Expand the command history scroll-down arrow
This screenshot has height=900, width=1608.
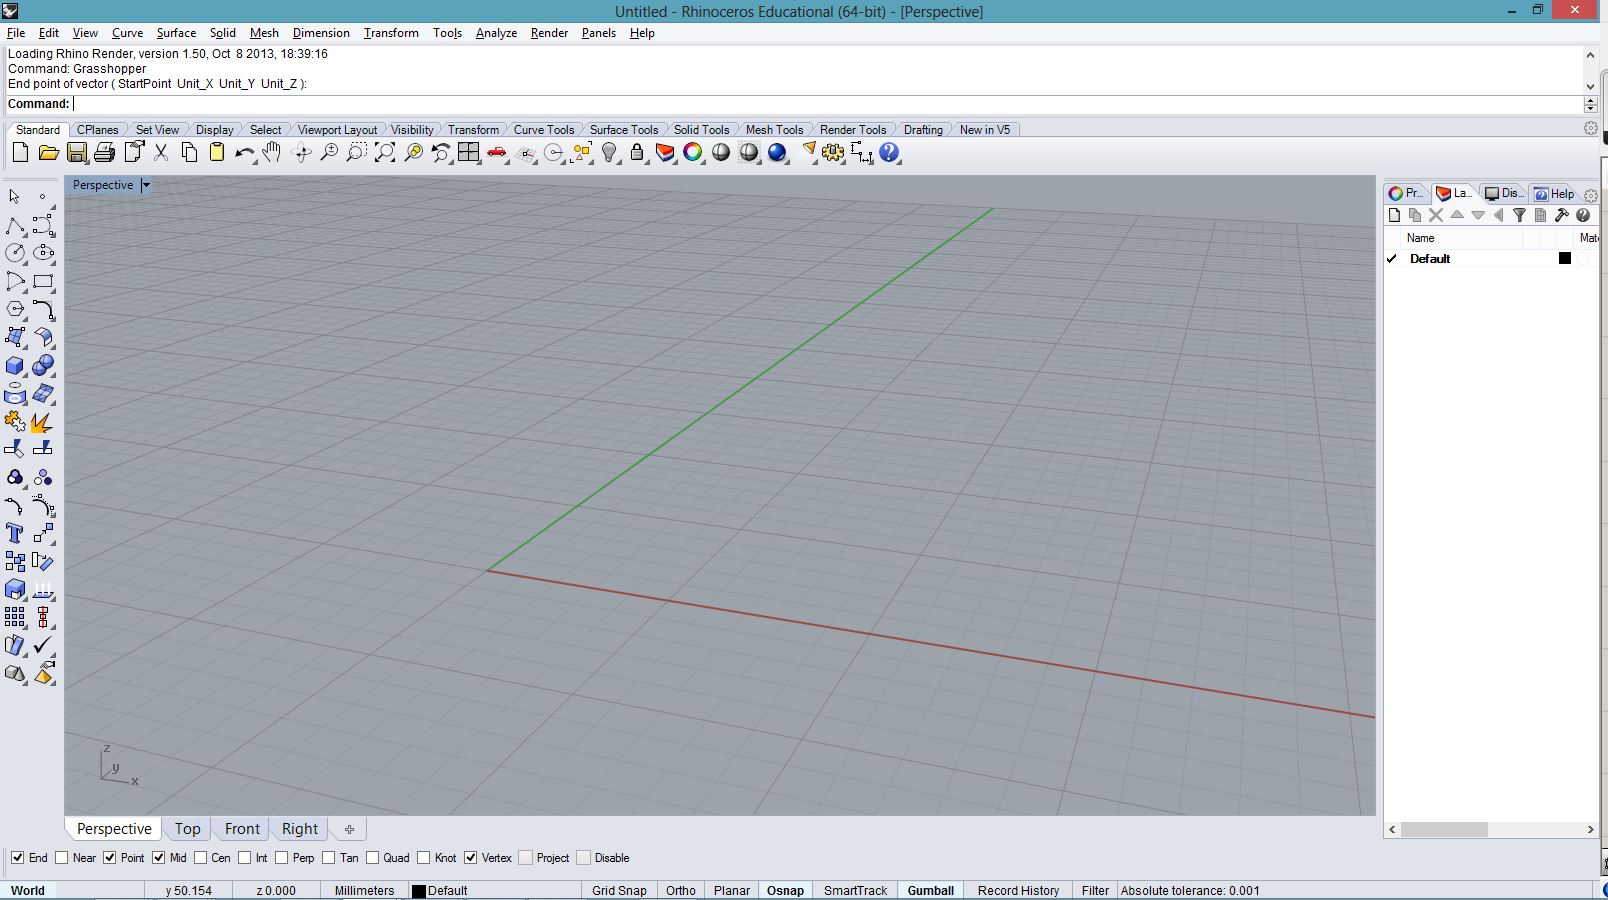[x=1590, y=85]
